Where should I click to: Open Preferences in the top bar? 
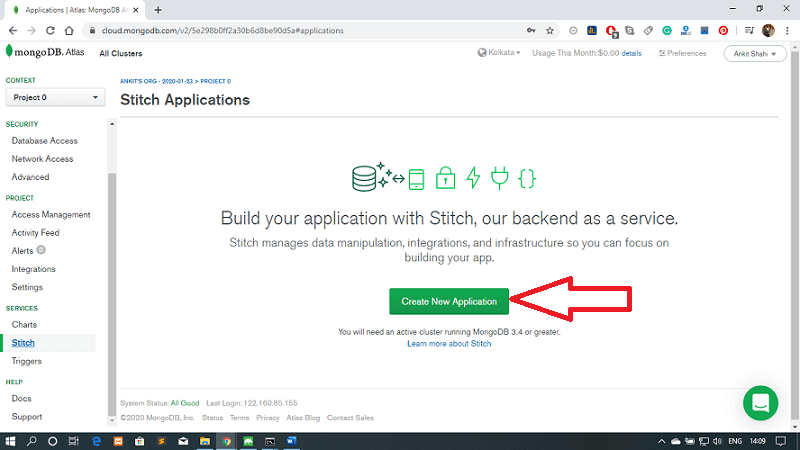tap(682, 53)
